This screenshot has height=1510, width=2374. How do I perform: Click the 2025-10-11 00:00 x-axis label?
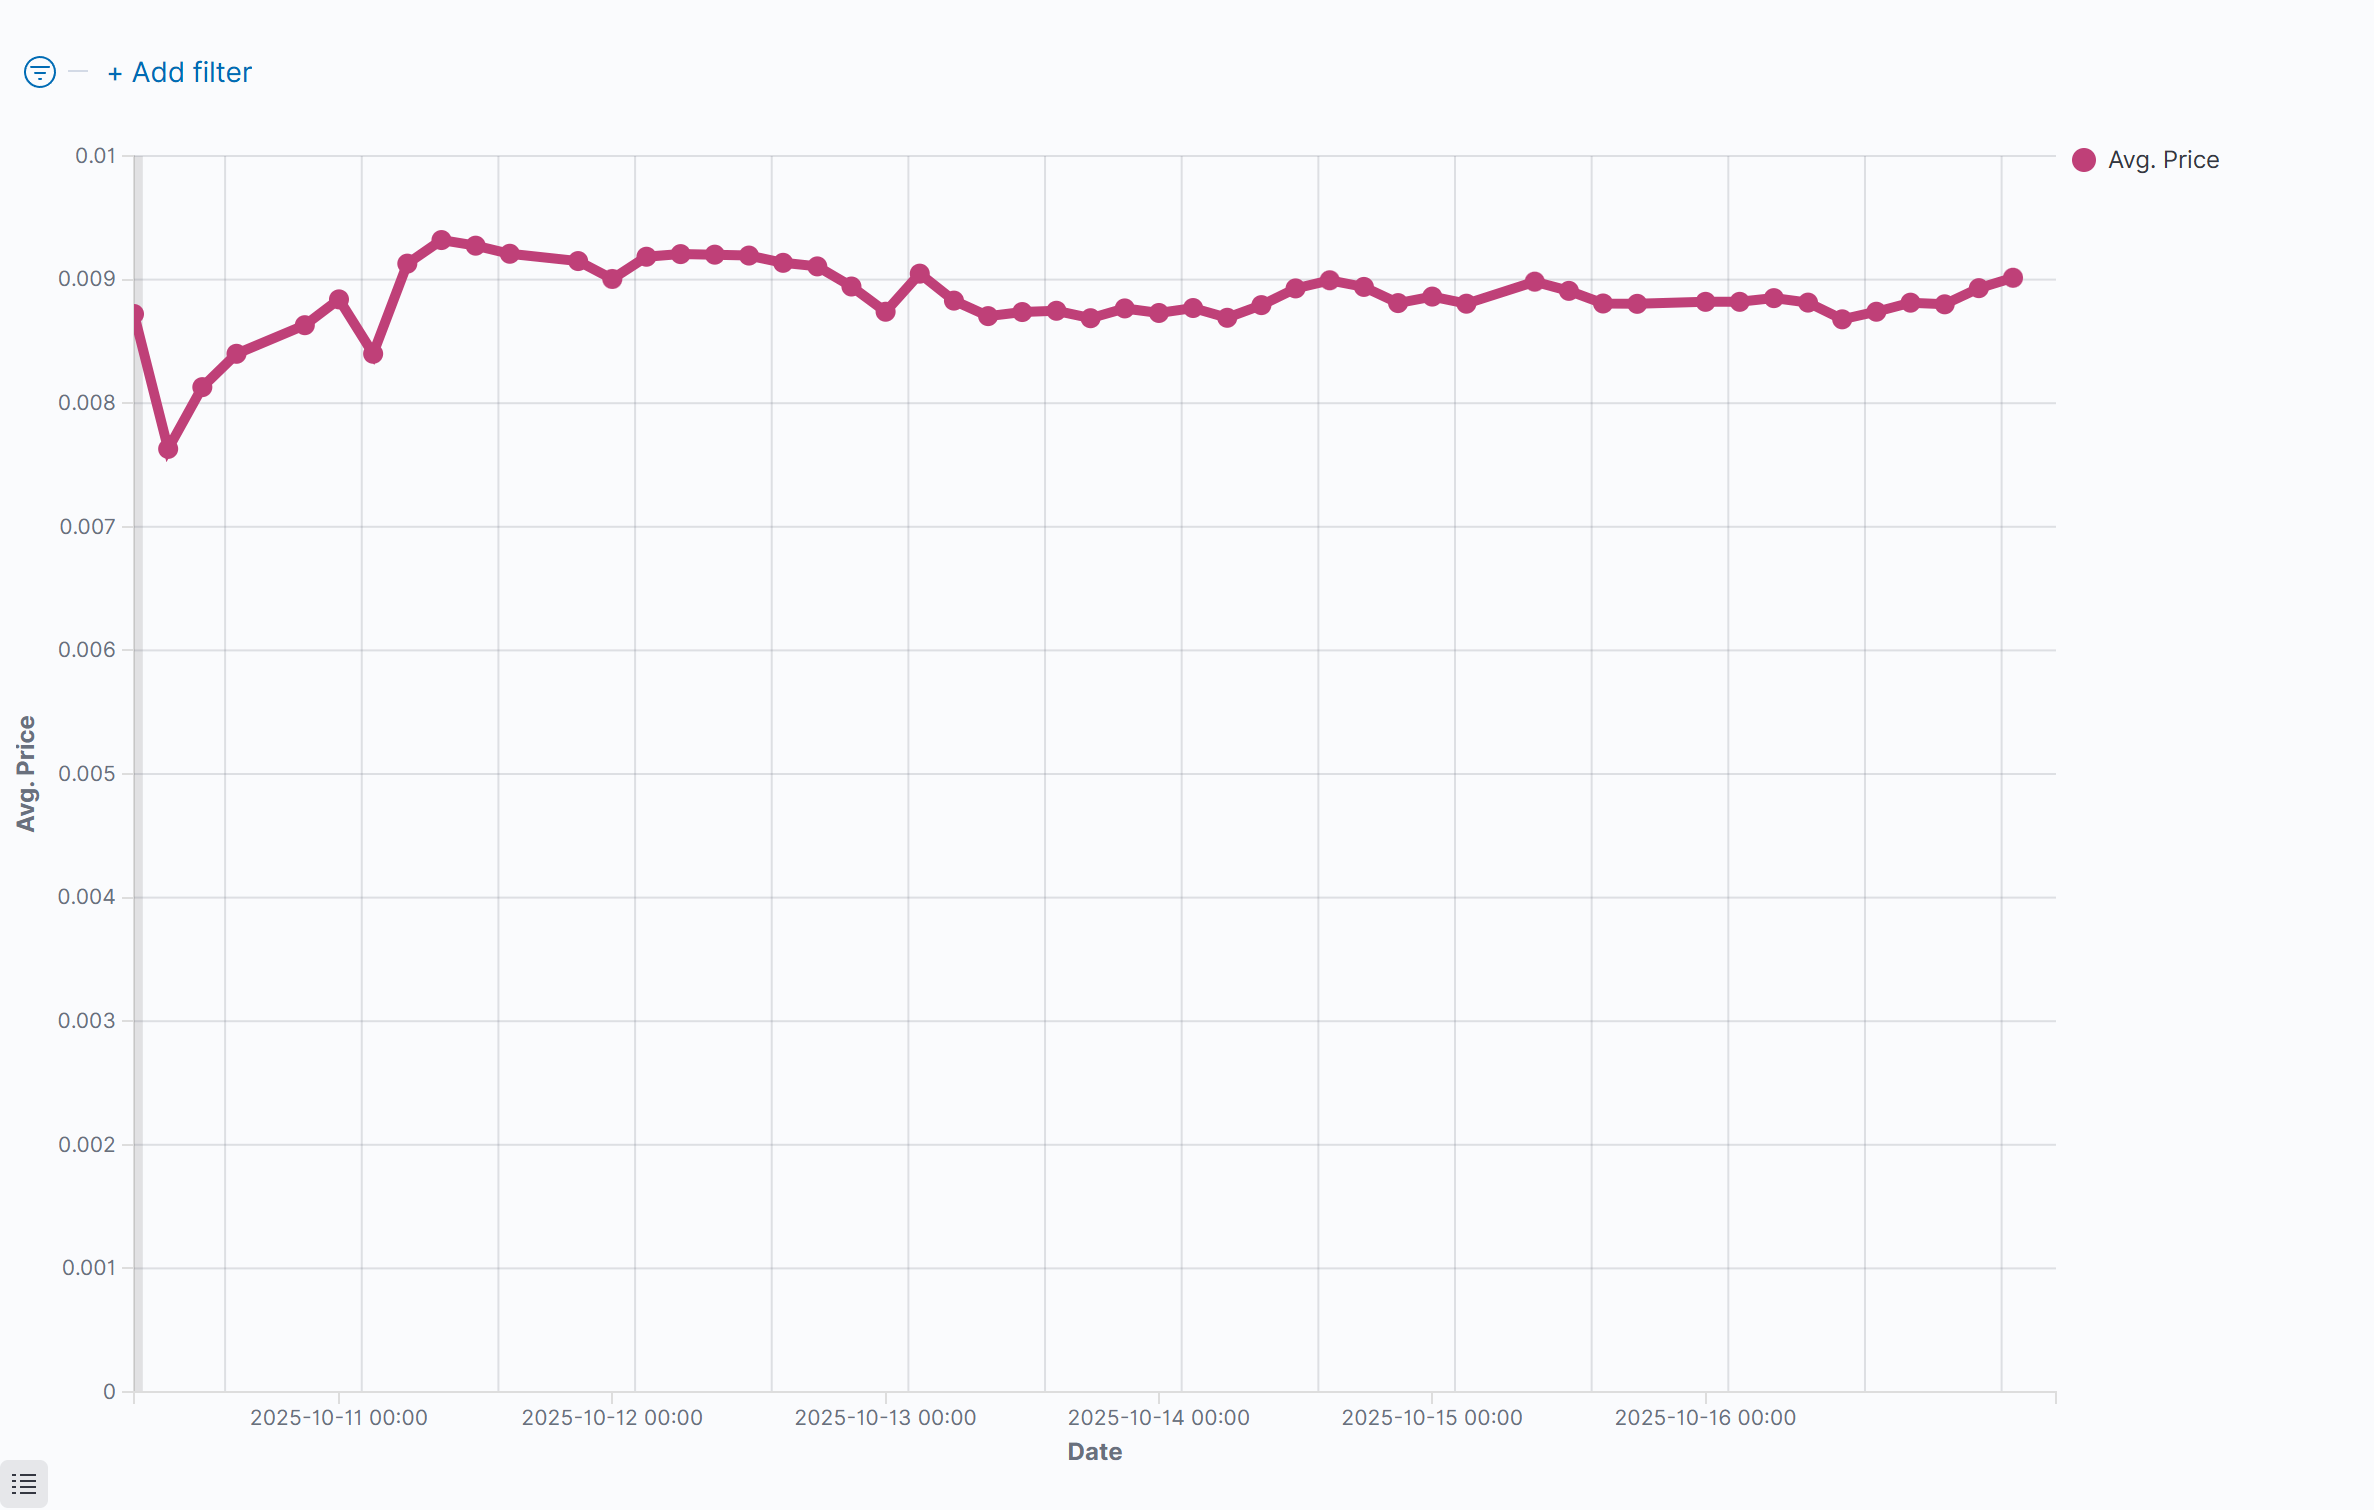pyautogui.click(x=338, y=1417)
